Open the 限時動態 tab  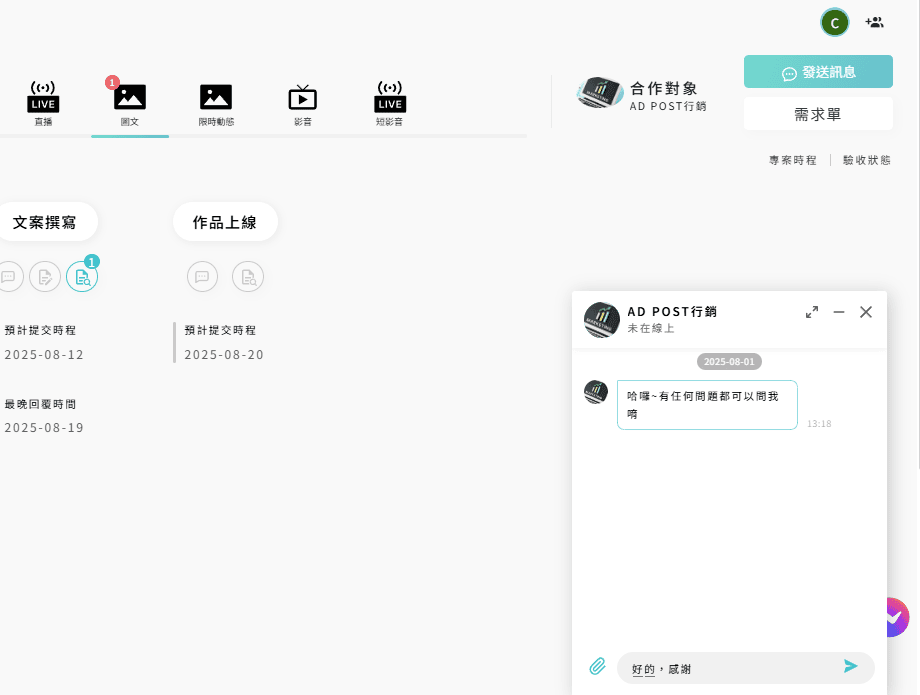[216, 104]
